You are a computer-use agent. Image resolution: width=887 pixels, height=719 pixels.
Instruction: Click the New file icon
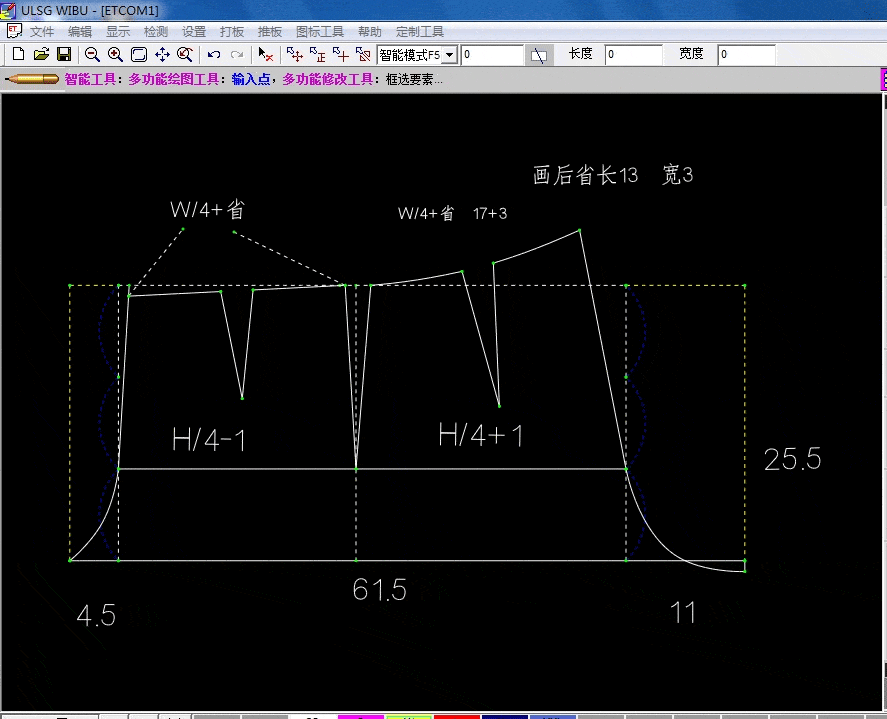[x=17, y=54]
